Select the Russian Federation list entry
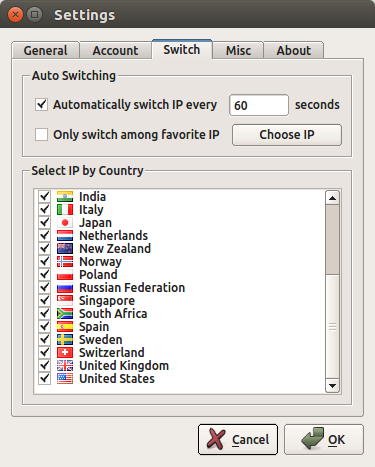The height and width of the screenshot is (467, 375). point(132,288)
